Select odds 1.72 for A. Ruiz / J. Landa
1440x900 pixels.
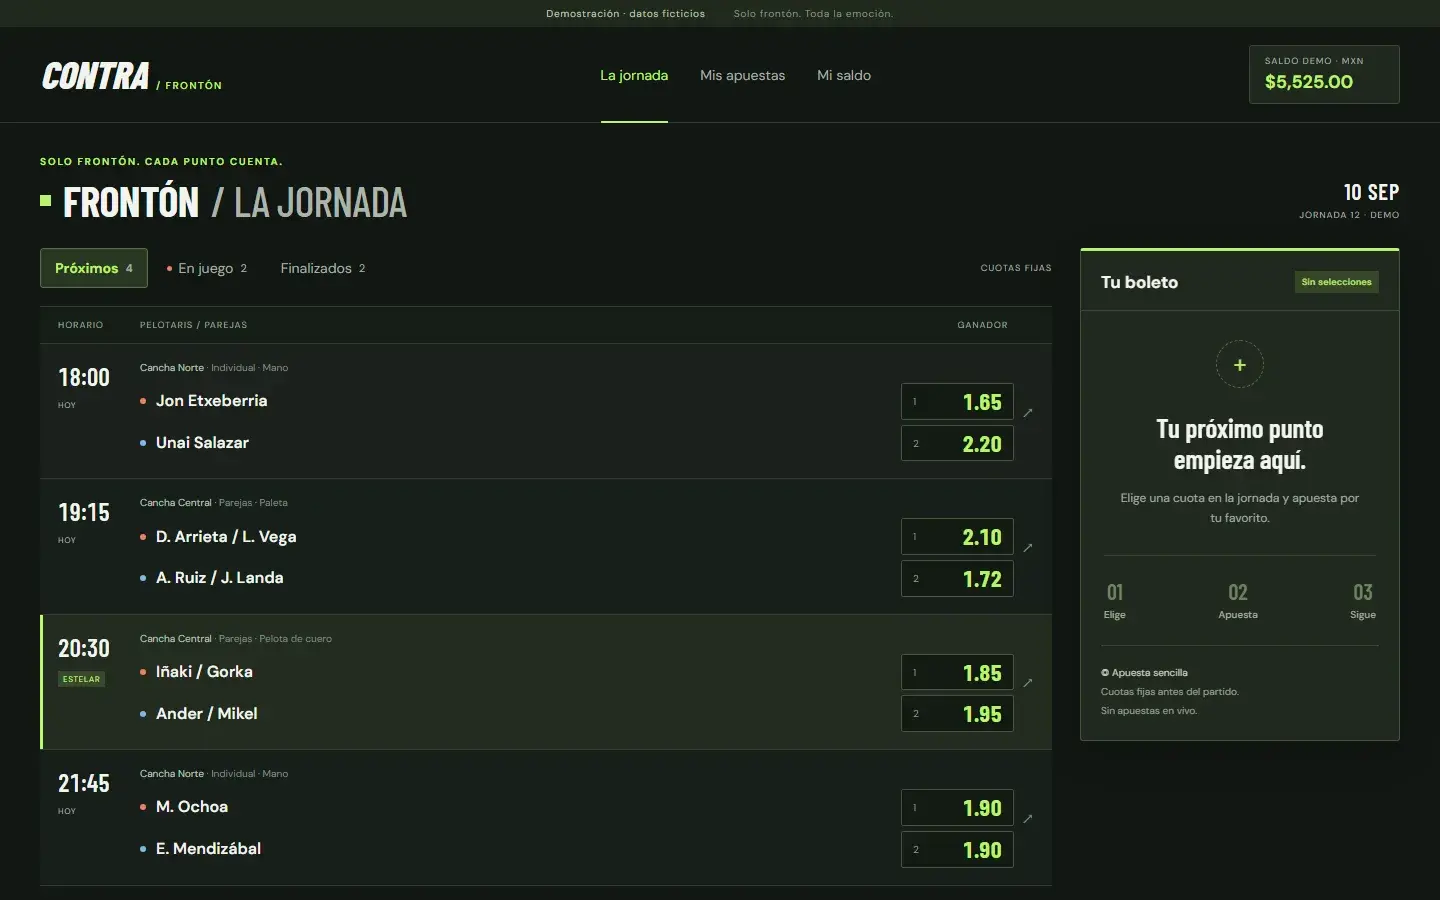pos(957,579)
